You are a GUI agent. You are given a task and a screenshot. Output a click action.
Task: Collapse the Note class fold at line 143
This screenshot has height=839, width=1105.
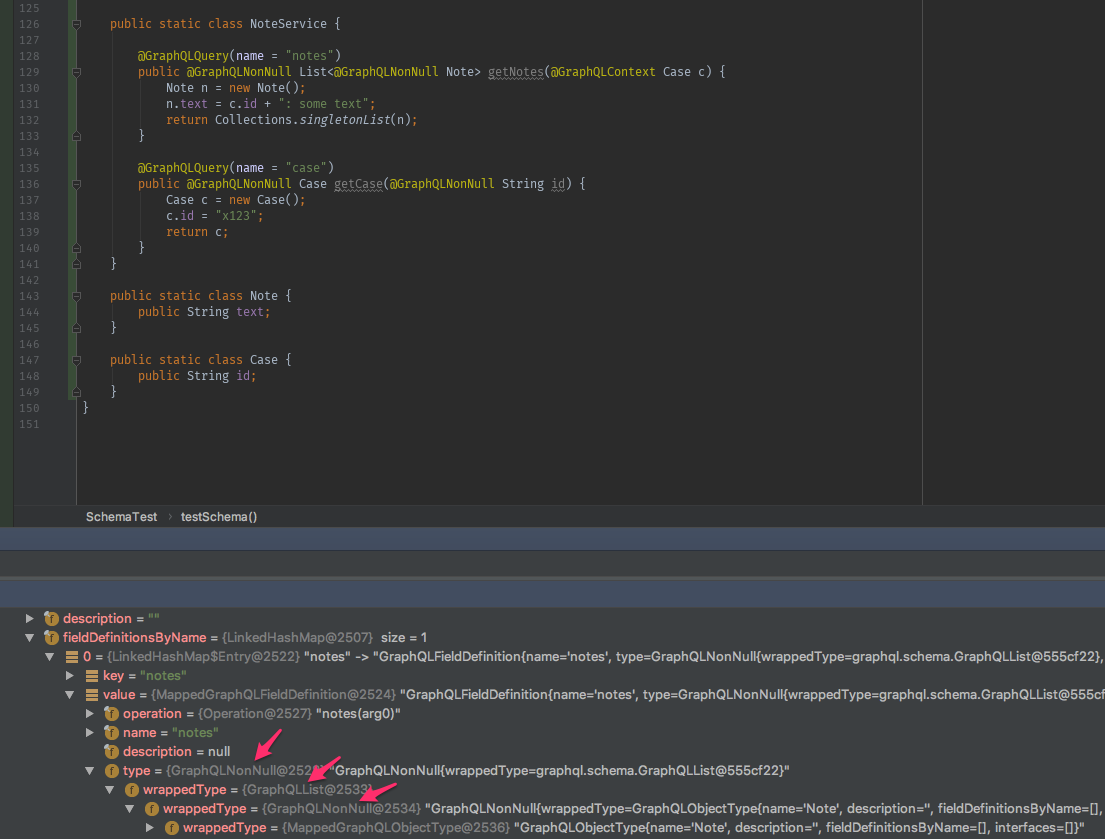[77, 297]
